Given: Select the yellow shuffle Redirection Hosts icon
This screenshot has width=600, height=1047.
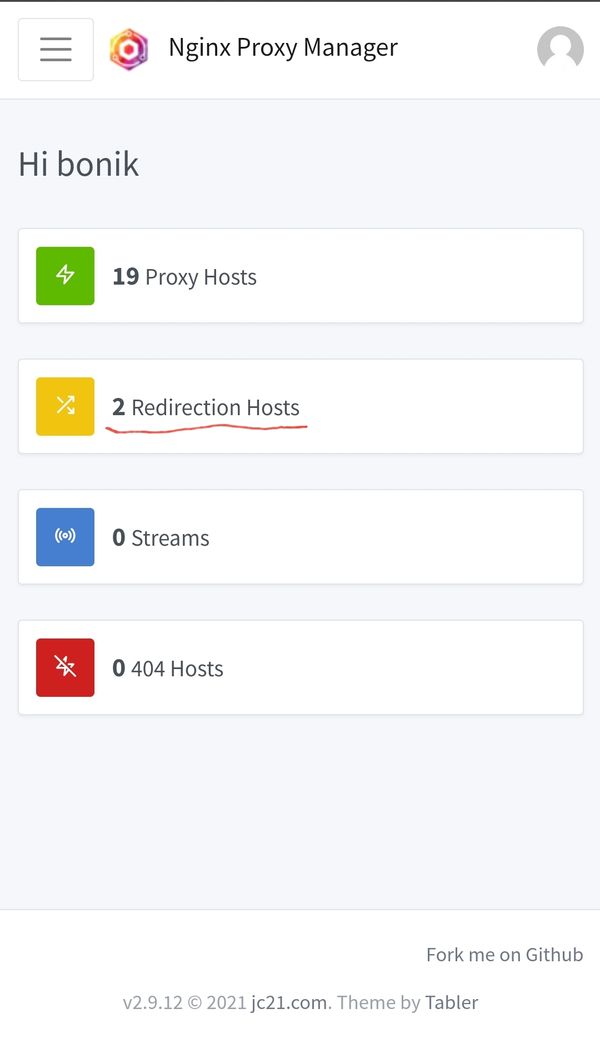Looking at the screenshot, I should (x=64, y=406).
